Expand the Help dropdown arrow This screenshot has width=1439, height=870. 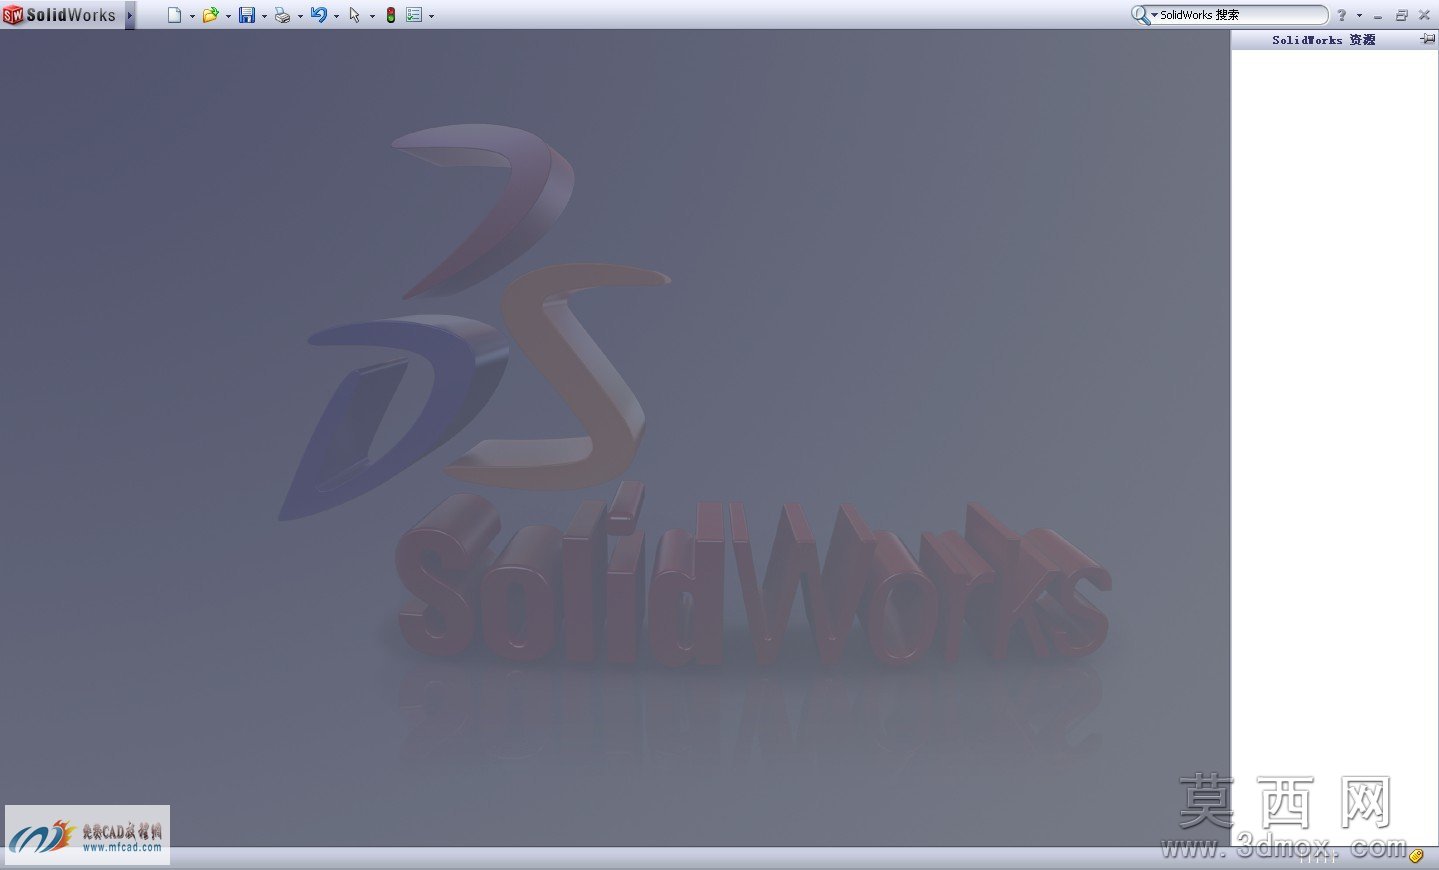click(x=1359, y=16)
